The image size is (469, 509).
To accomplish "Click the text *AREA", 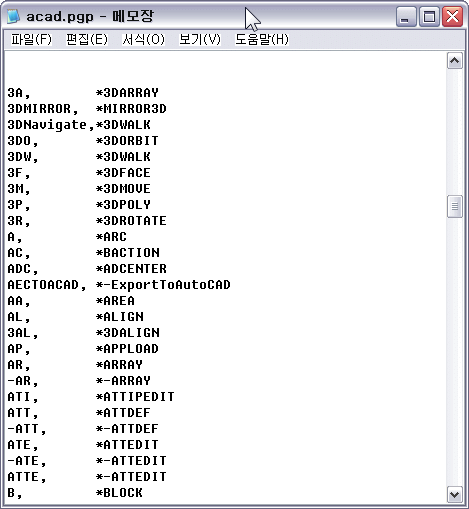I will point(115,301).
